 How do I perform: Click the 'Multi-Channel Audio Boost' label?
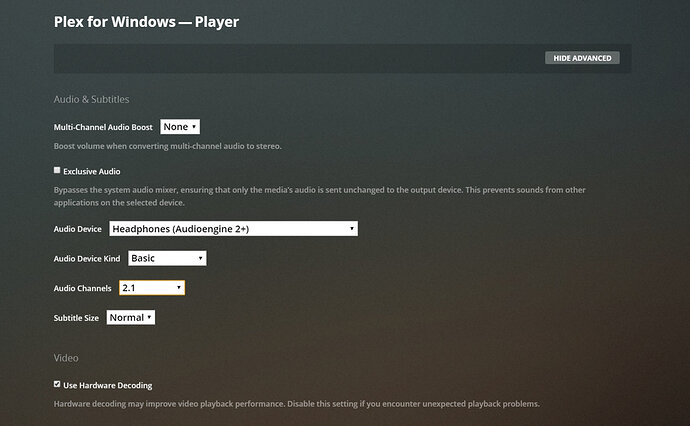103,127
